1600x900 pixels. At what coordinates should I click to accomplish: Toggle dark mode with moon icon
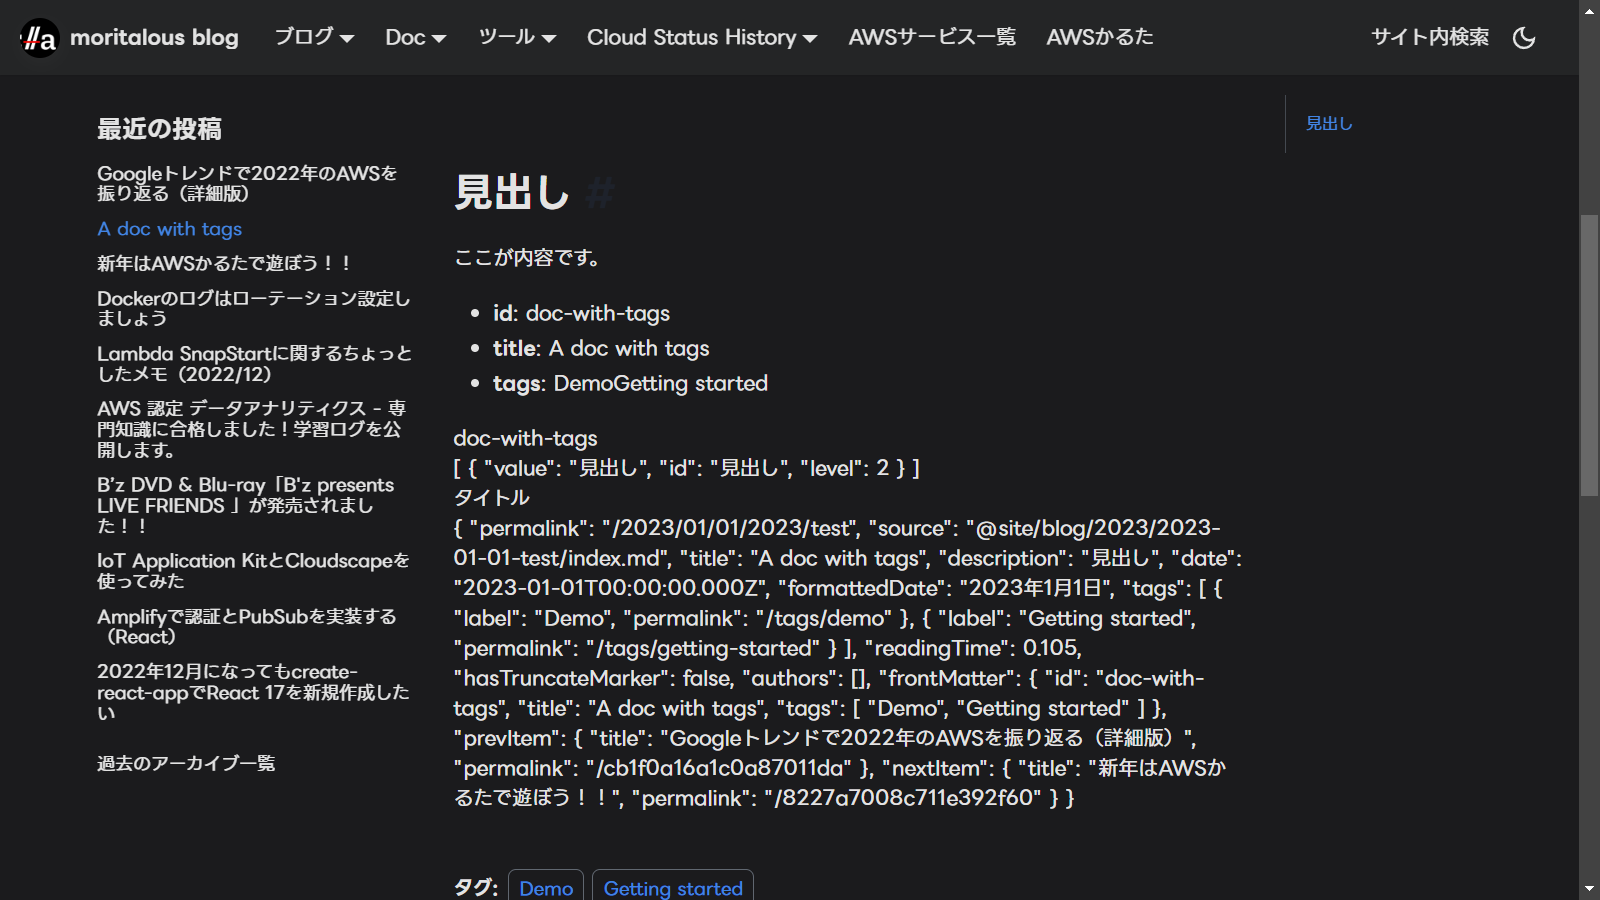[x=1524, y=38]
